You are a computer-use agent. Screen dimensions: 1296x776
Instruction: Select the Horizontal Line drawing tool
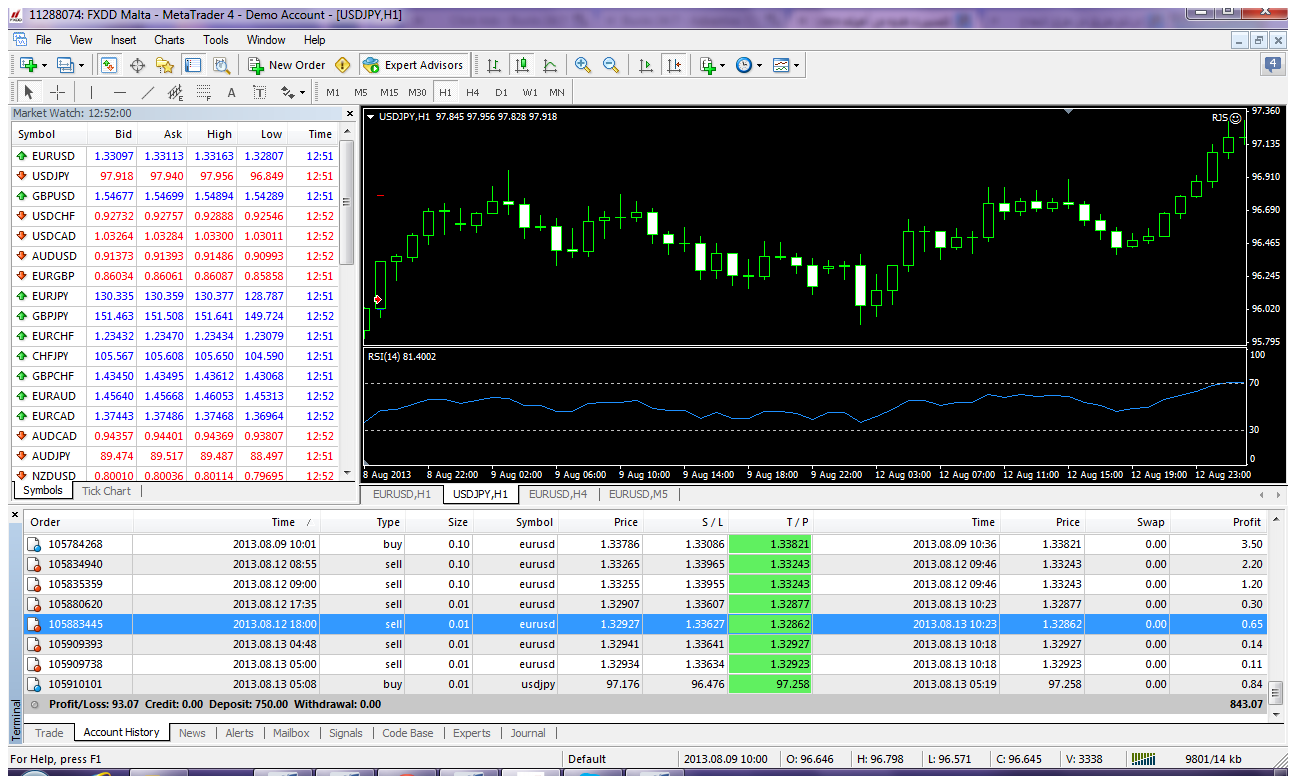[x=119, y=92]
